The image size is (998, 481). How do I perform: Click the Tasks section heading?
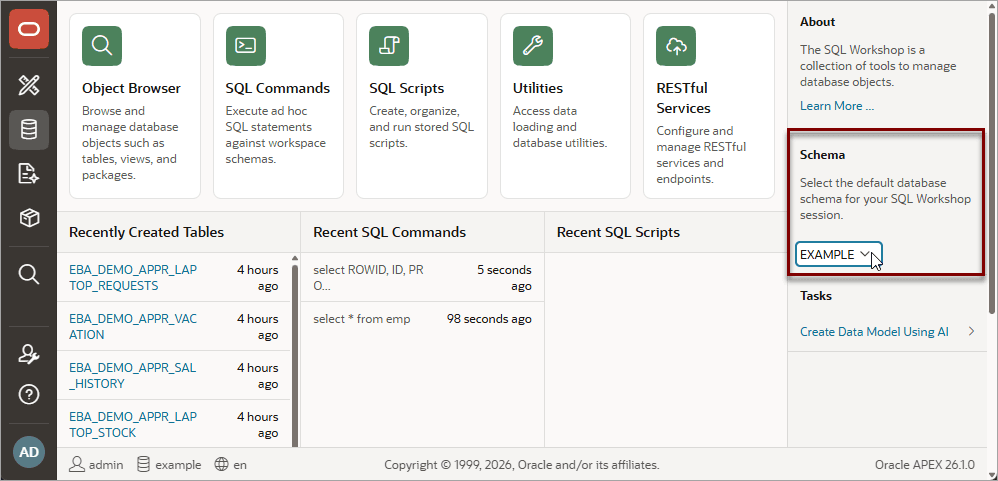pos(816,296)
